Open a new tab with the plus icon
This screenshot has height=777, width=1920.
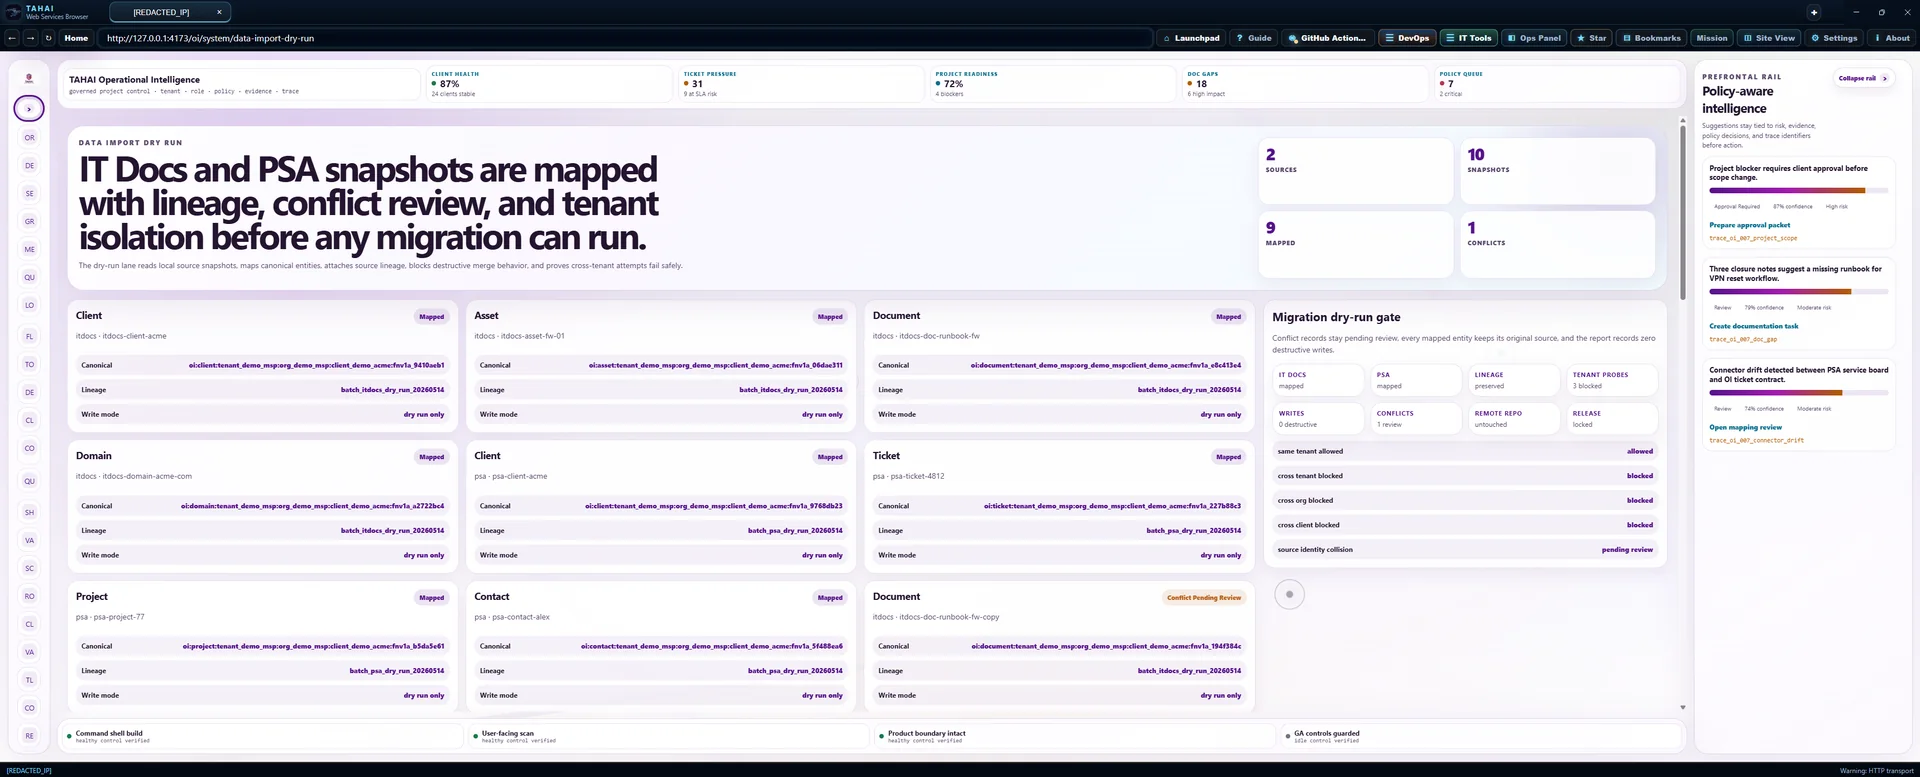pyautogui.click(x=1814, y=12)
